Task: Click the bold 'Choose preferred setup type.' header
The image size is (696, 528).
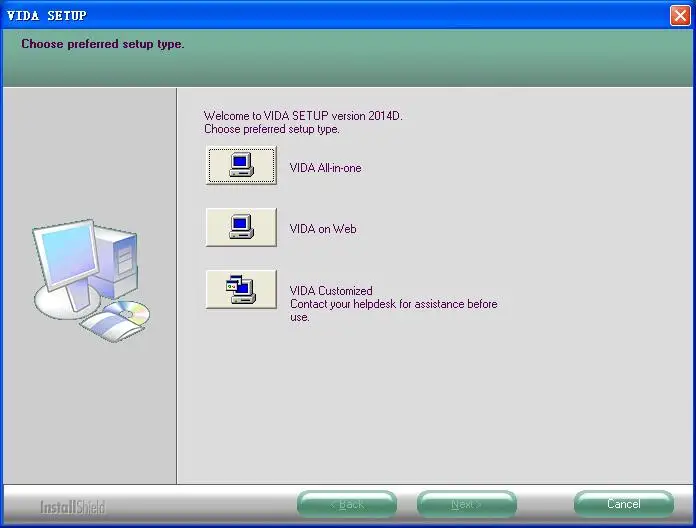Action: click(x=103, y=44)
